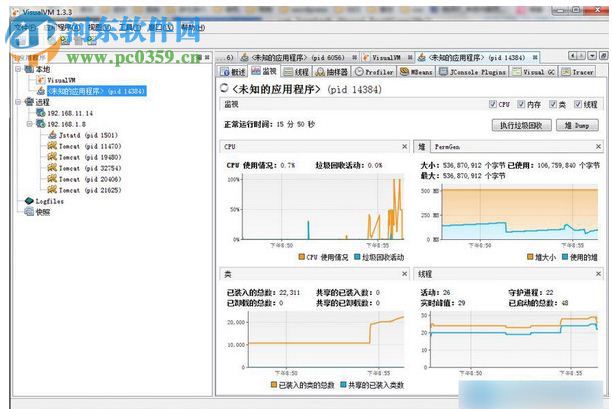
Task: Open the 窗口(W) menu
Action: click(160, 27)
